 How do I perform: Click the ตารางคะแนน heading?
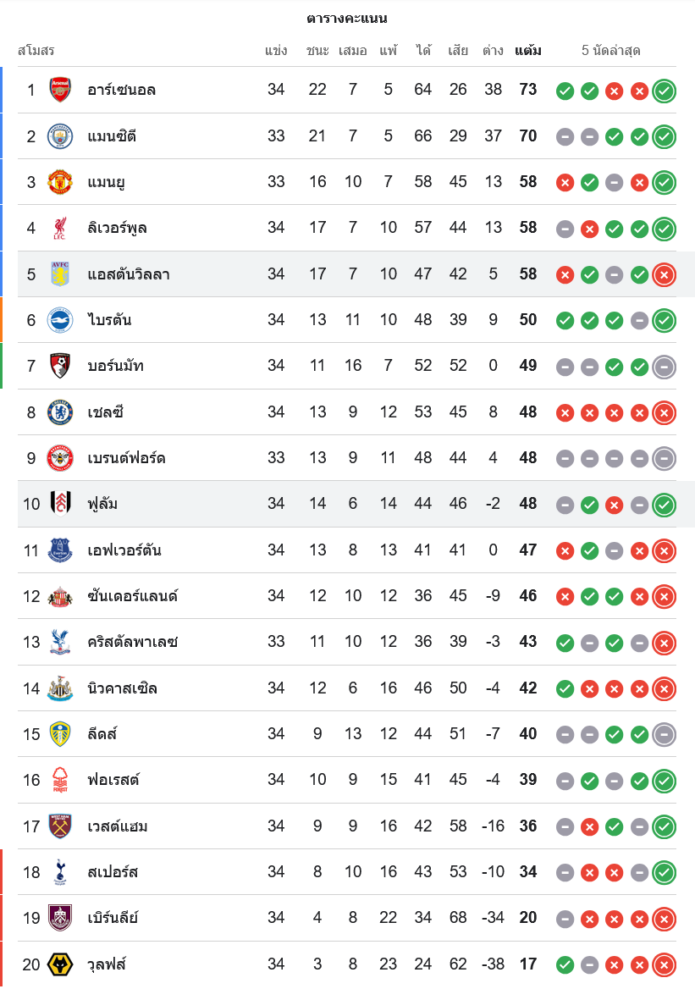point(347,18)
